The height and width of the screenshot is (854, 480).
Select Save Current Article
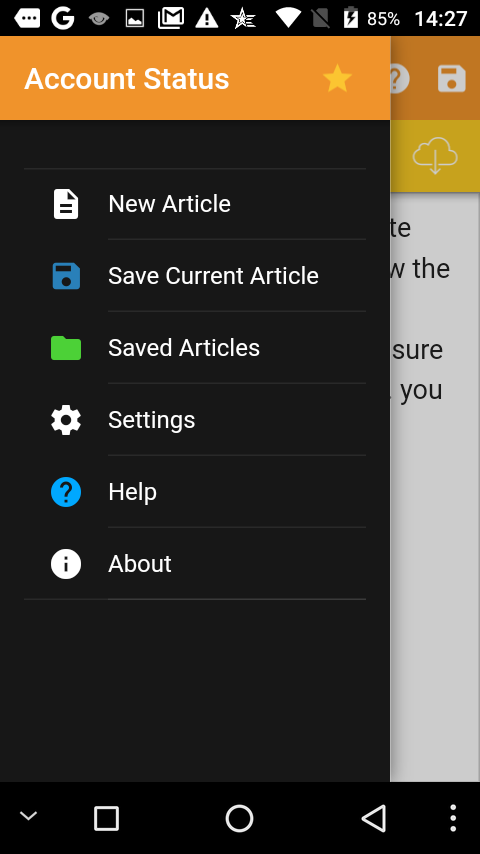195,276
